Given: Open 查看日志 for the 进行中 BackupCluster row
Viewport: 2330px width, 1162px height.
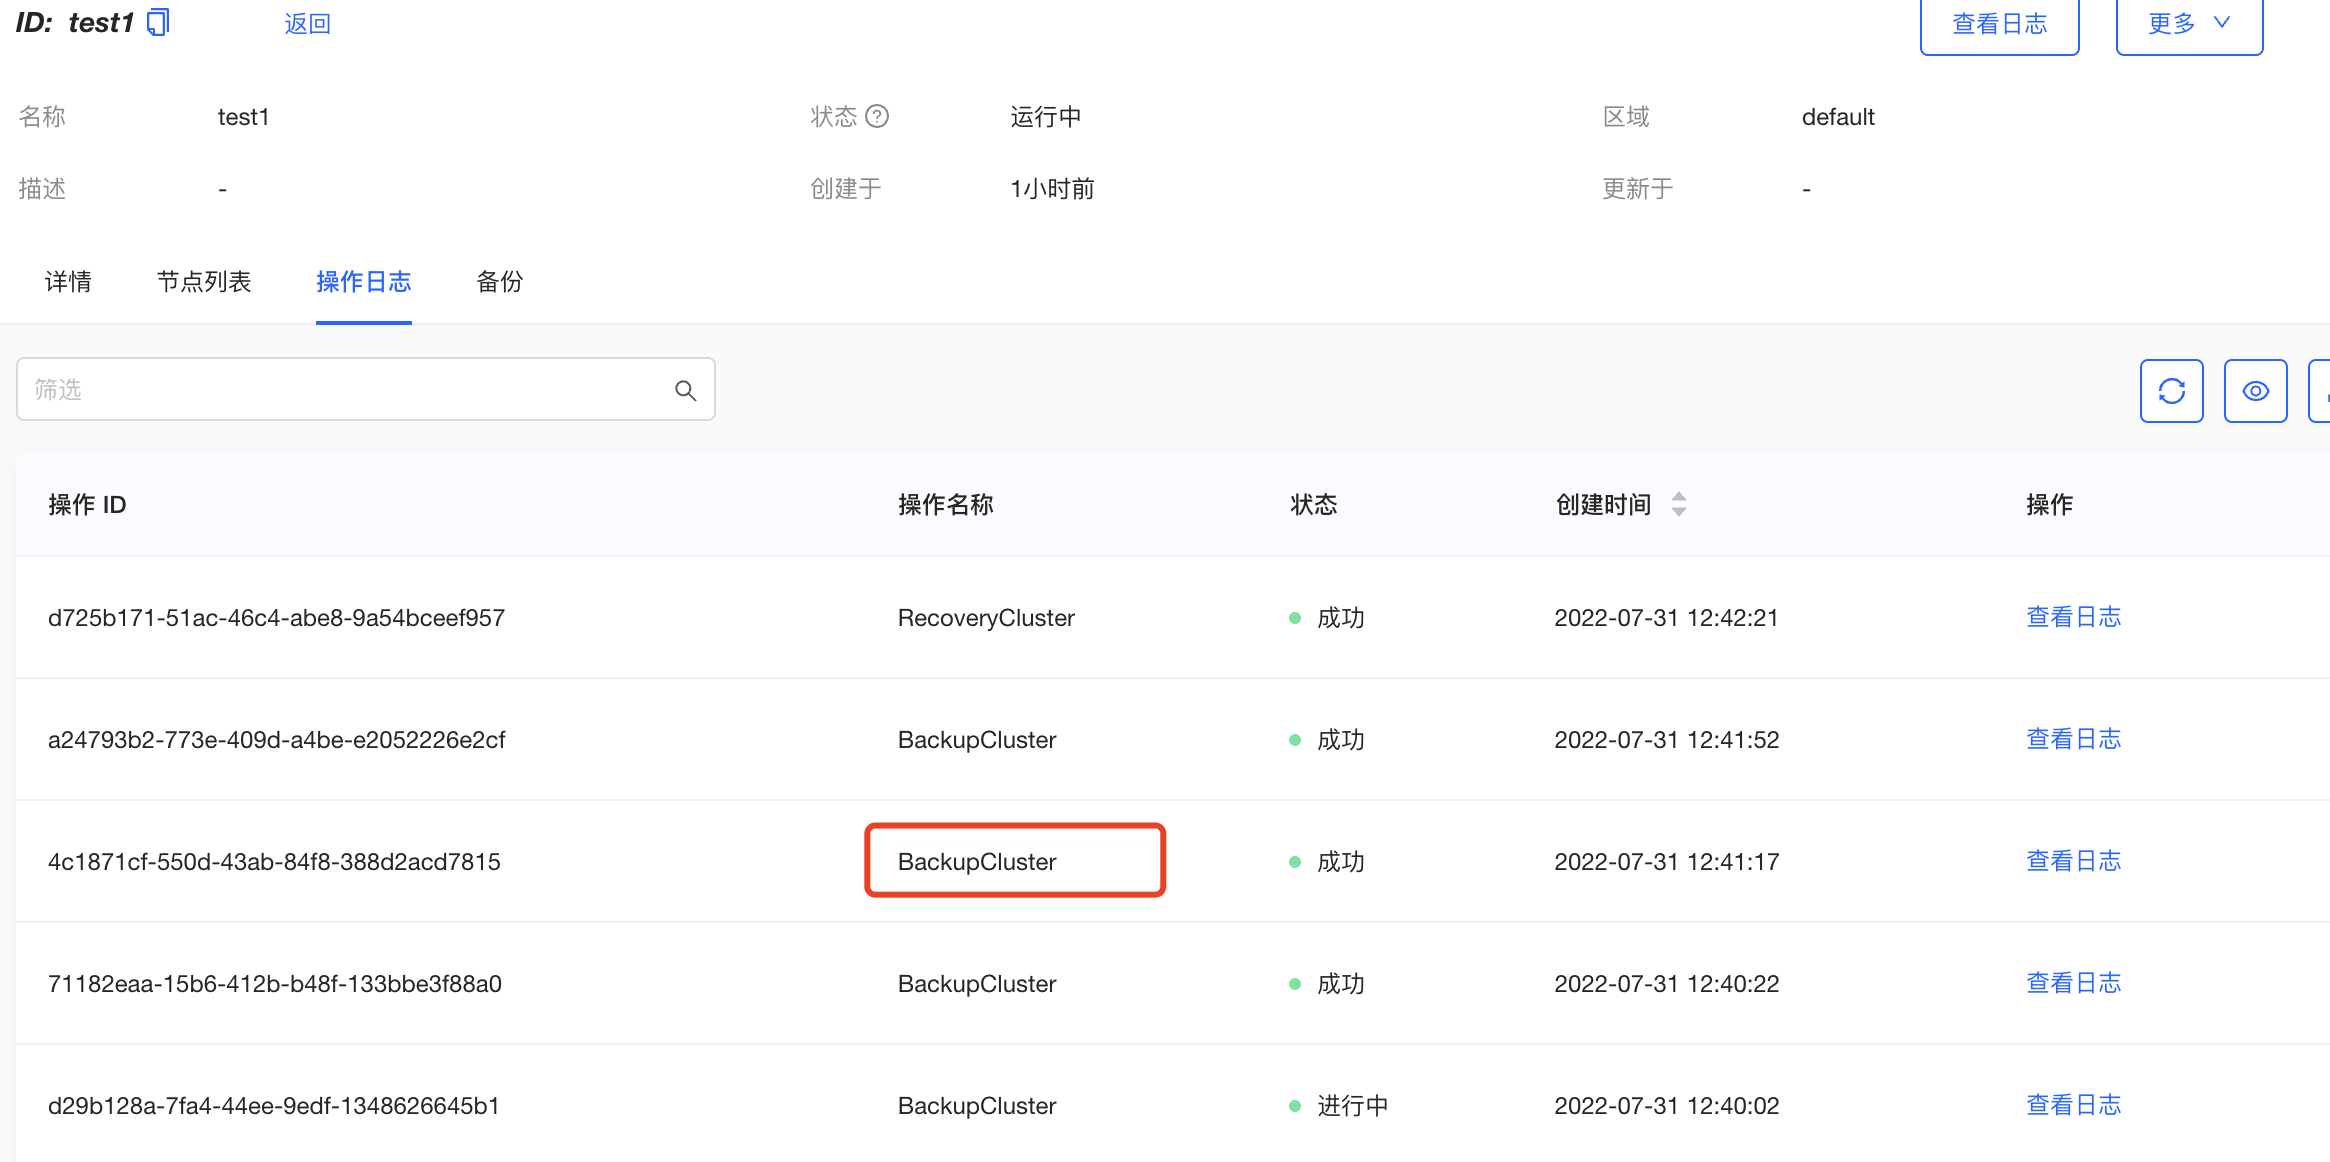Looking at the screenshot, I should pos(2073,1105).
